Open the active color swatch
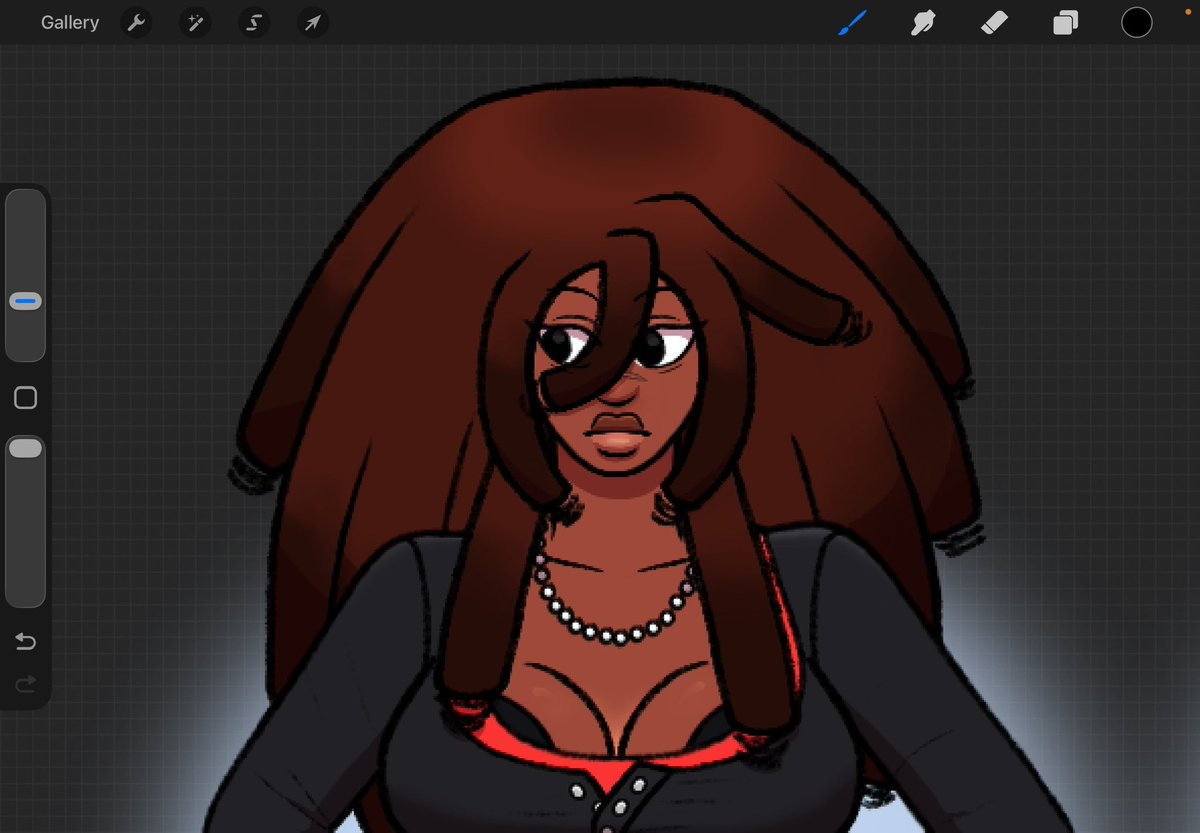This screenshot has height=833, width=1200. pyautogui.click(x=1136, y=22)
